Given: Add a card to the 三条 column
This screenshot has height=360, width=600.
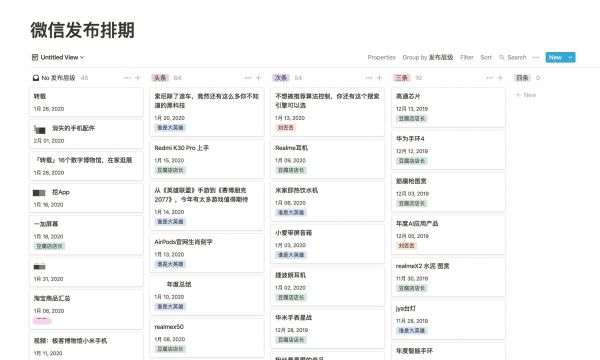Looking at the screenshot, I should coord(500,78).
